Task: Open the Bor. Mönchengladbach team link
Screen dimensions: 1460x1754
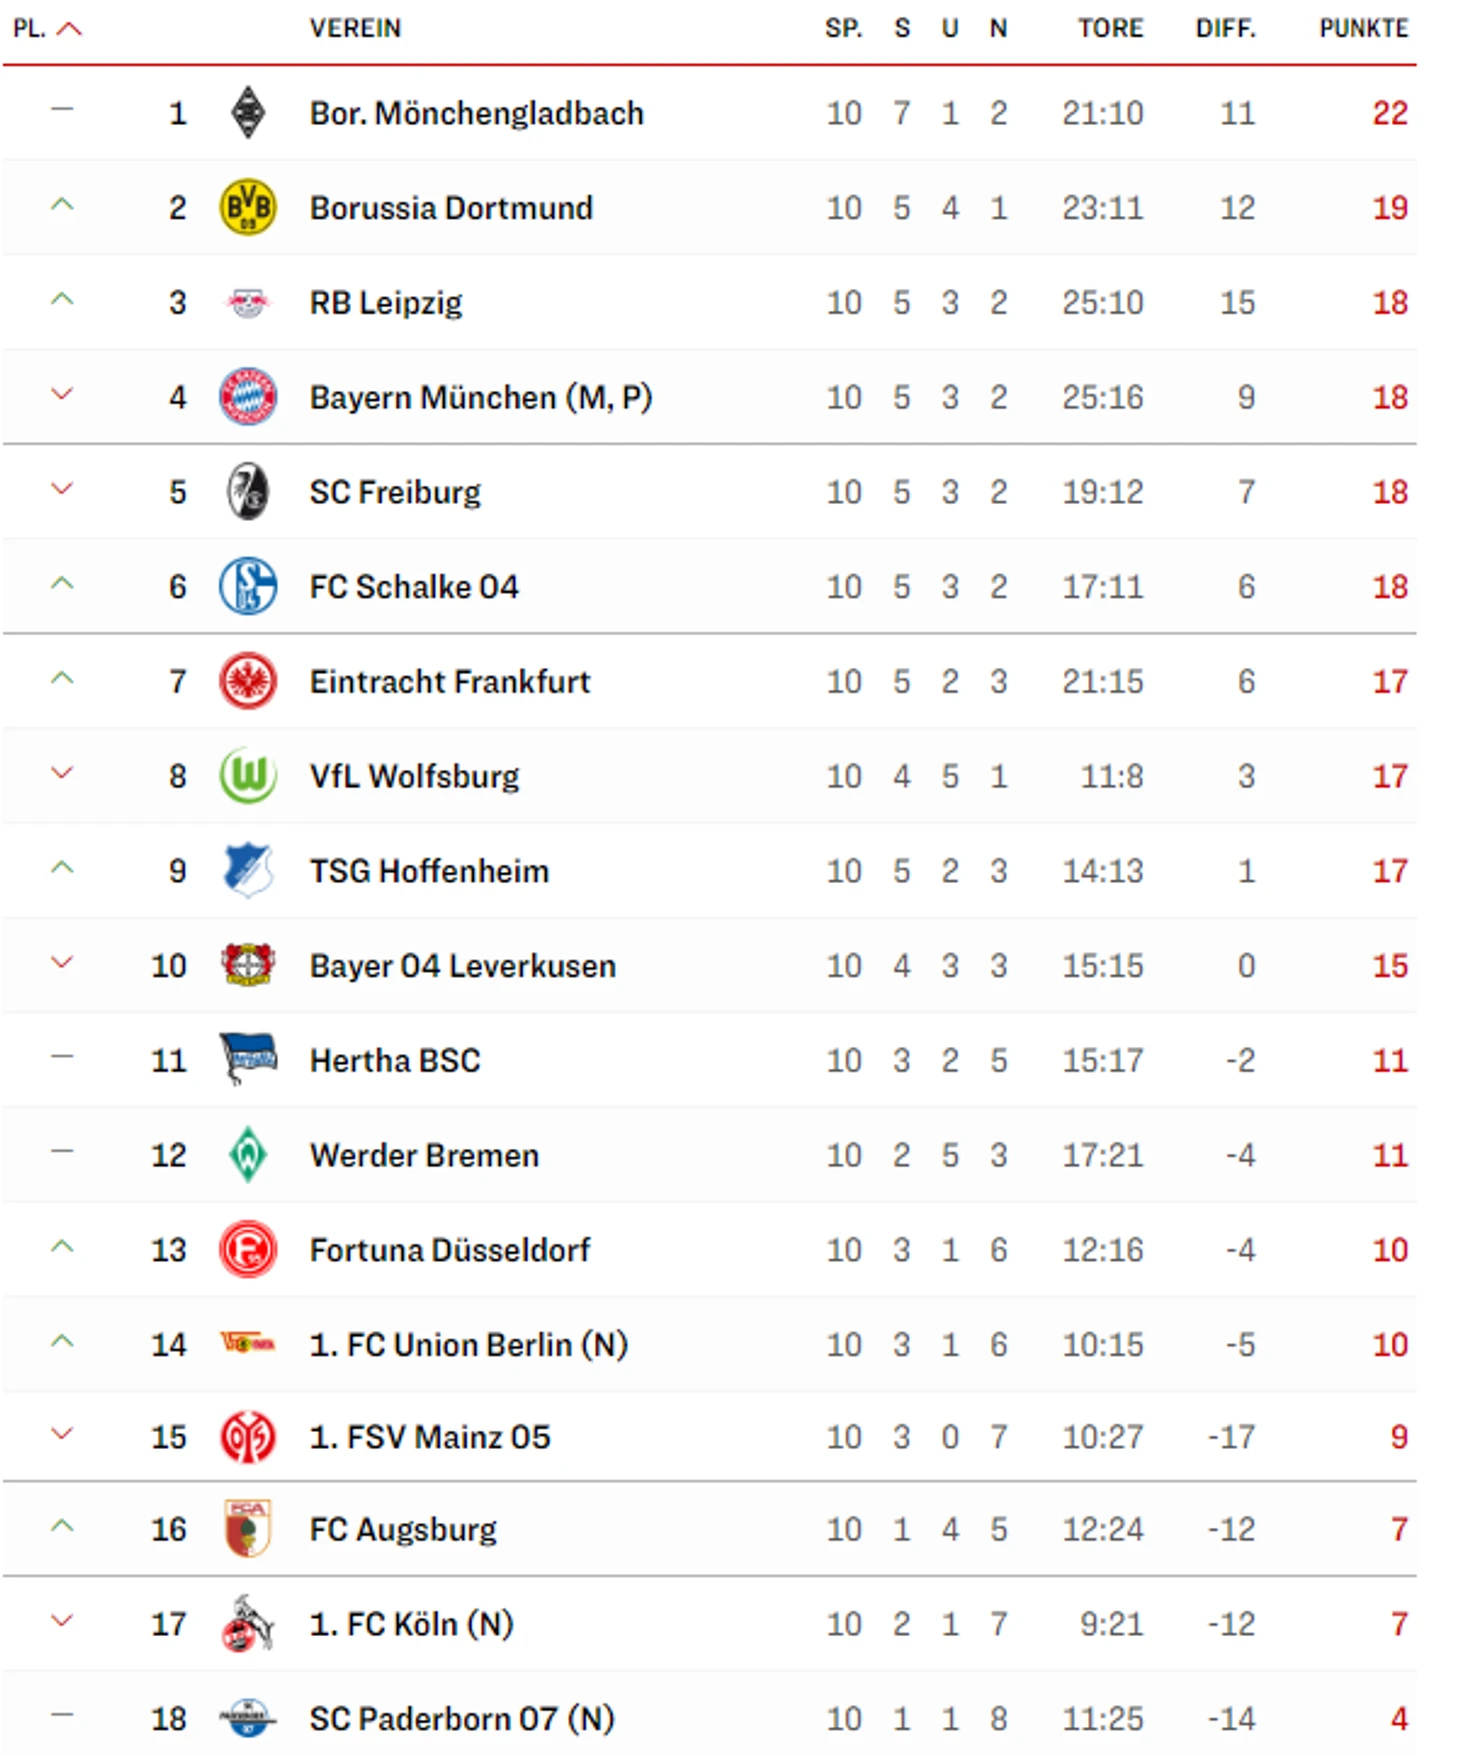Action: 476,114
